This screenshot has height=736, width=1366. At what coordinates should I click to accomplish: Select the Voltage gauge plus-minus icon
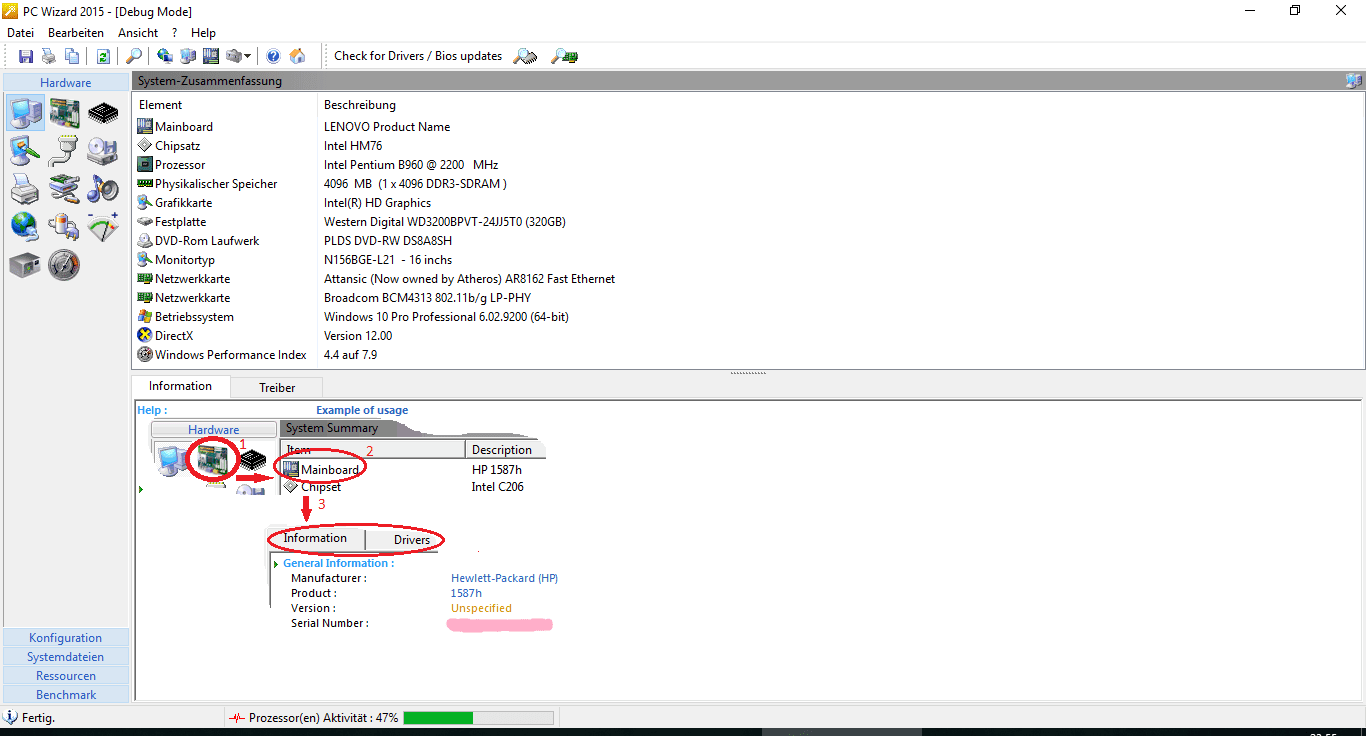tap(102, 227)
